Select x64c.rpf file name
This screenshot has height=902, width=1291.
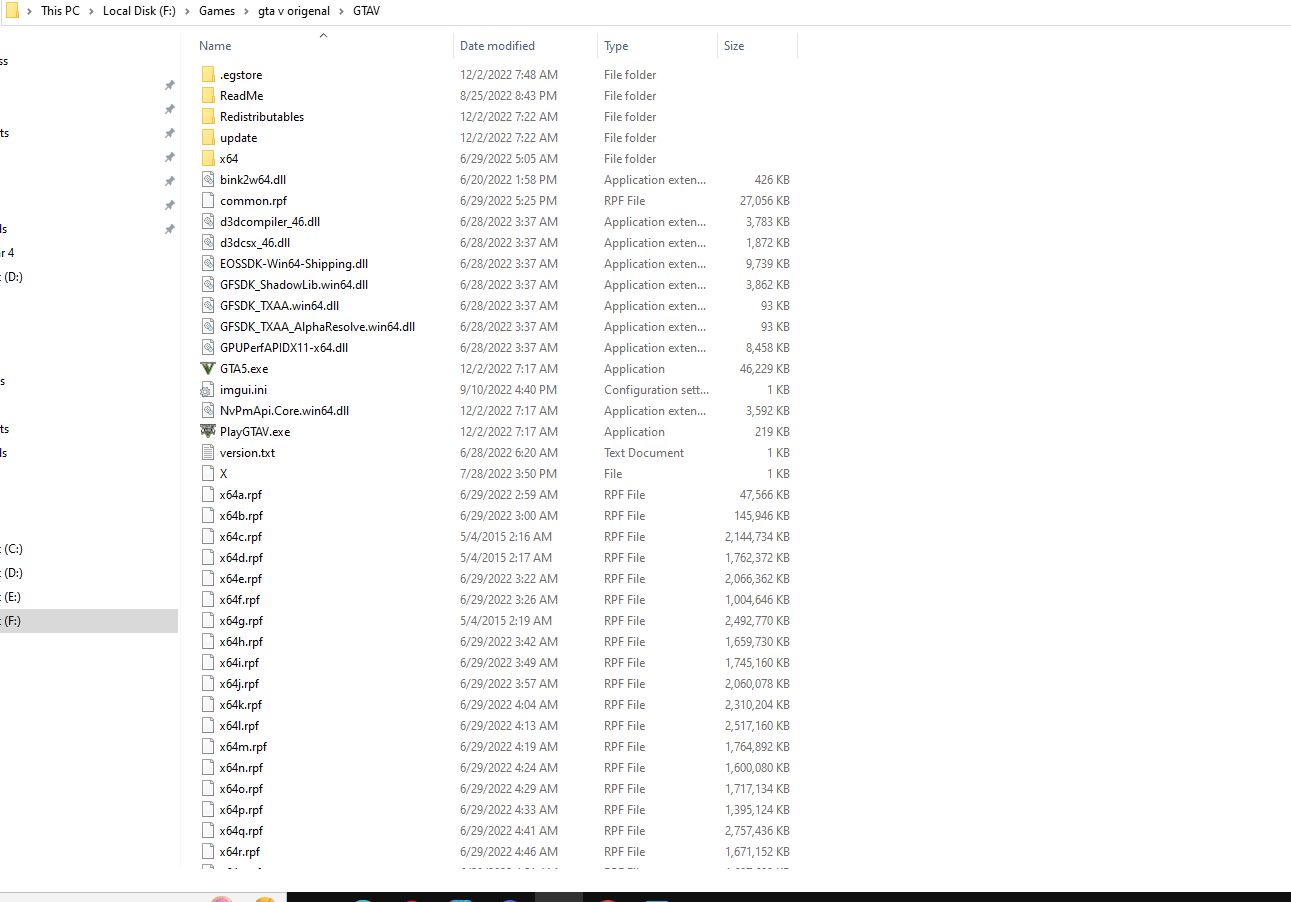point(241,536)
